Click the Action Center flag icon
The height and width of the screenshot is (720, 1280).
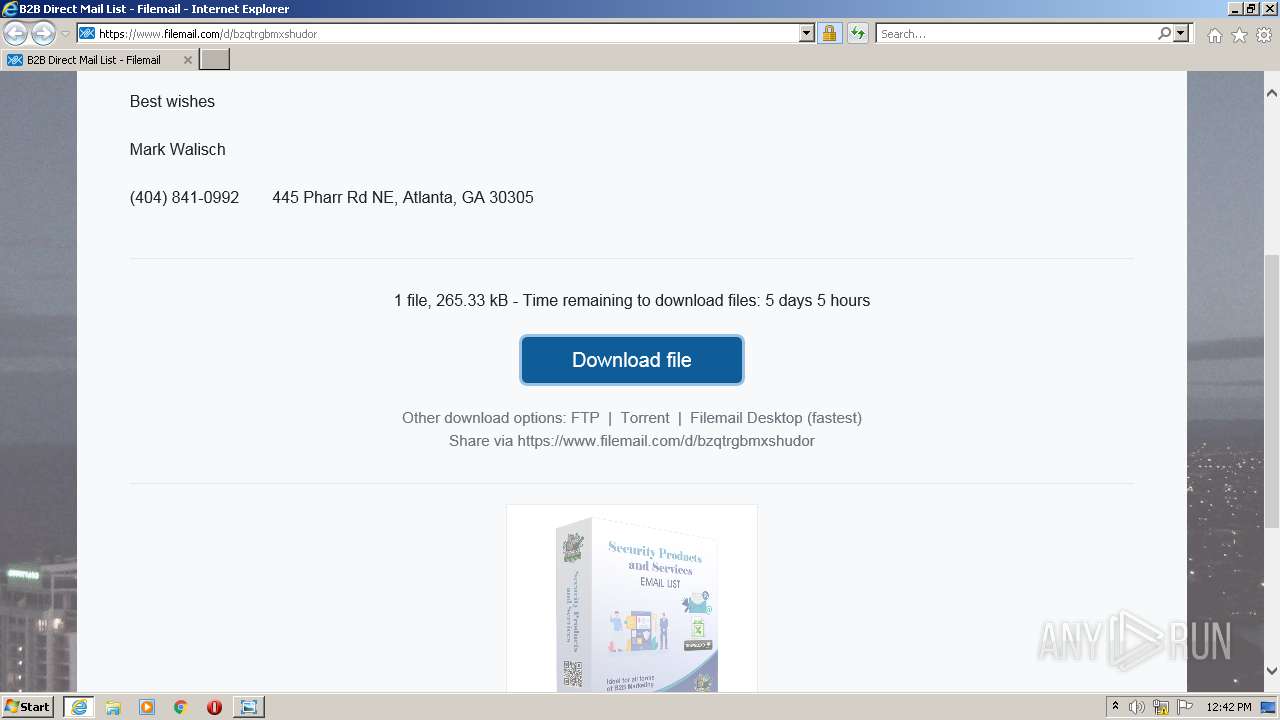pos(1185,707)
